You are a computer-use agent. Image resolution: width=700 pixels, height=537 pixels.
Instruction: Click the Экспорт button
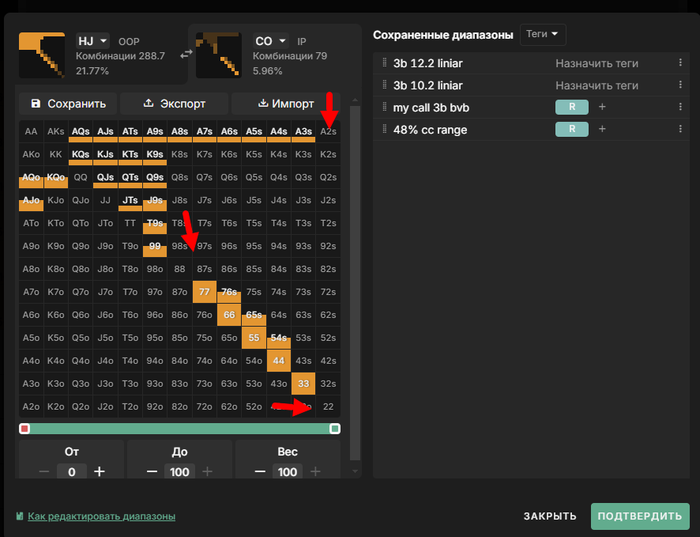tap(174, 104)
